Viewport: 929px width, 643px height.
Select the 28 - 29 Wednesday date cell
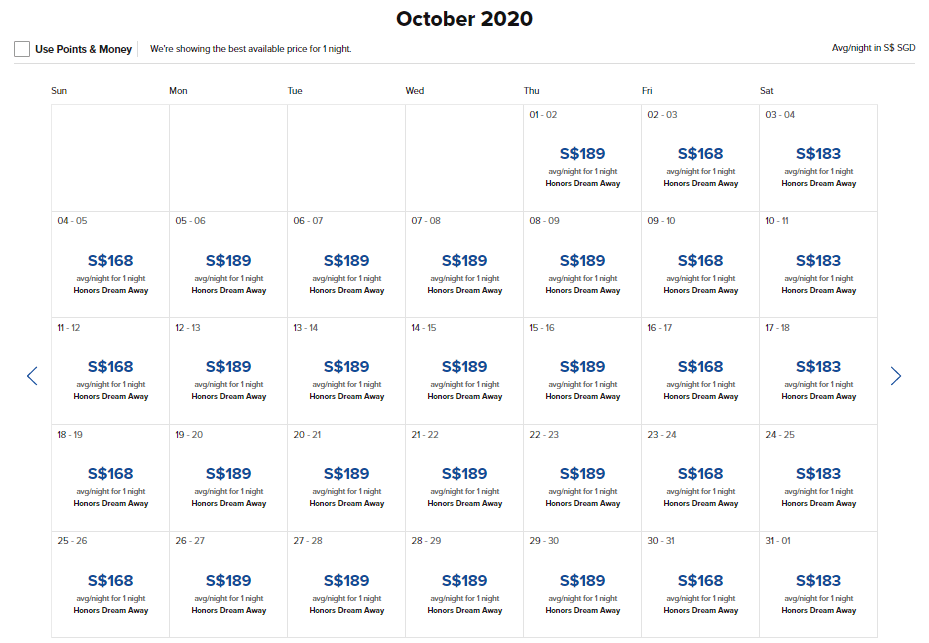pos(464,585)
